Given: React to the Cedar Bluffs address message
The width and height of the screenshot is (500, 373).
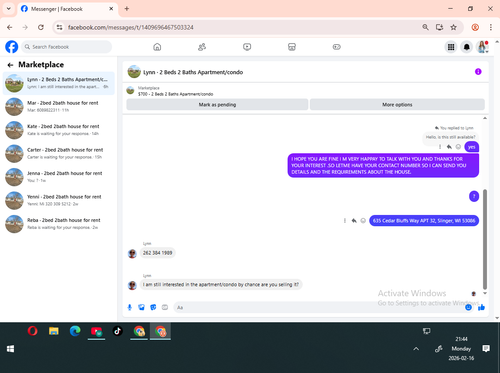Looking at the screenshot, I should [363, 221].
